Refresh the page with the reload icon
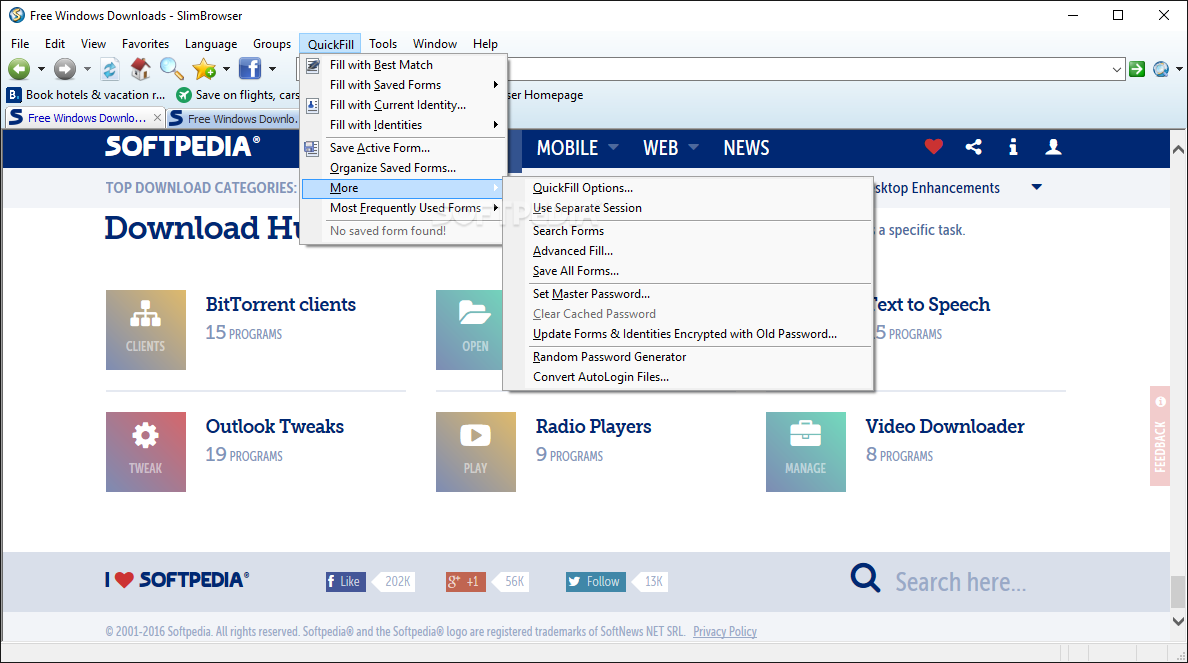Image resolution: width=1188 pixels, height=663 pixels. (x=110, y=69)
